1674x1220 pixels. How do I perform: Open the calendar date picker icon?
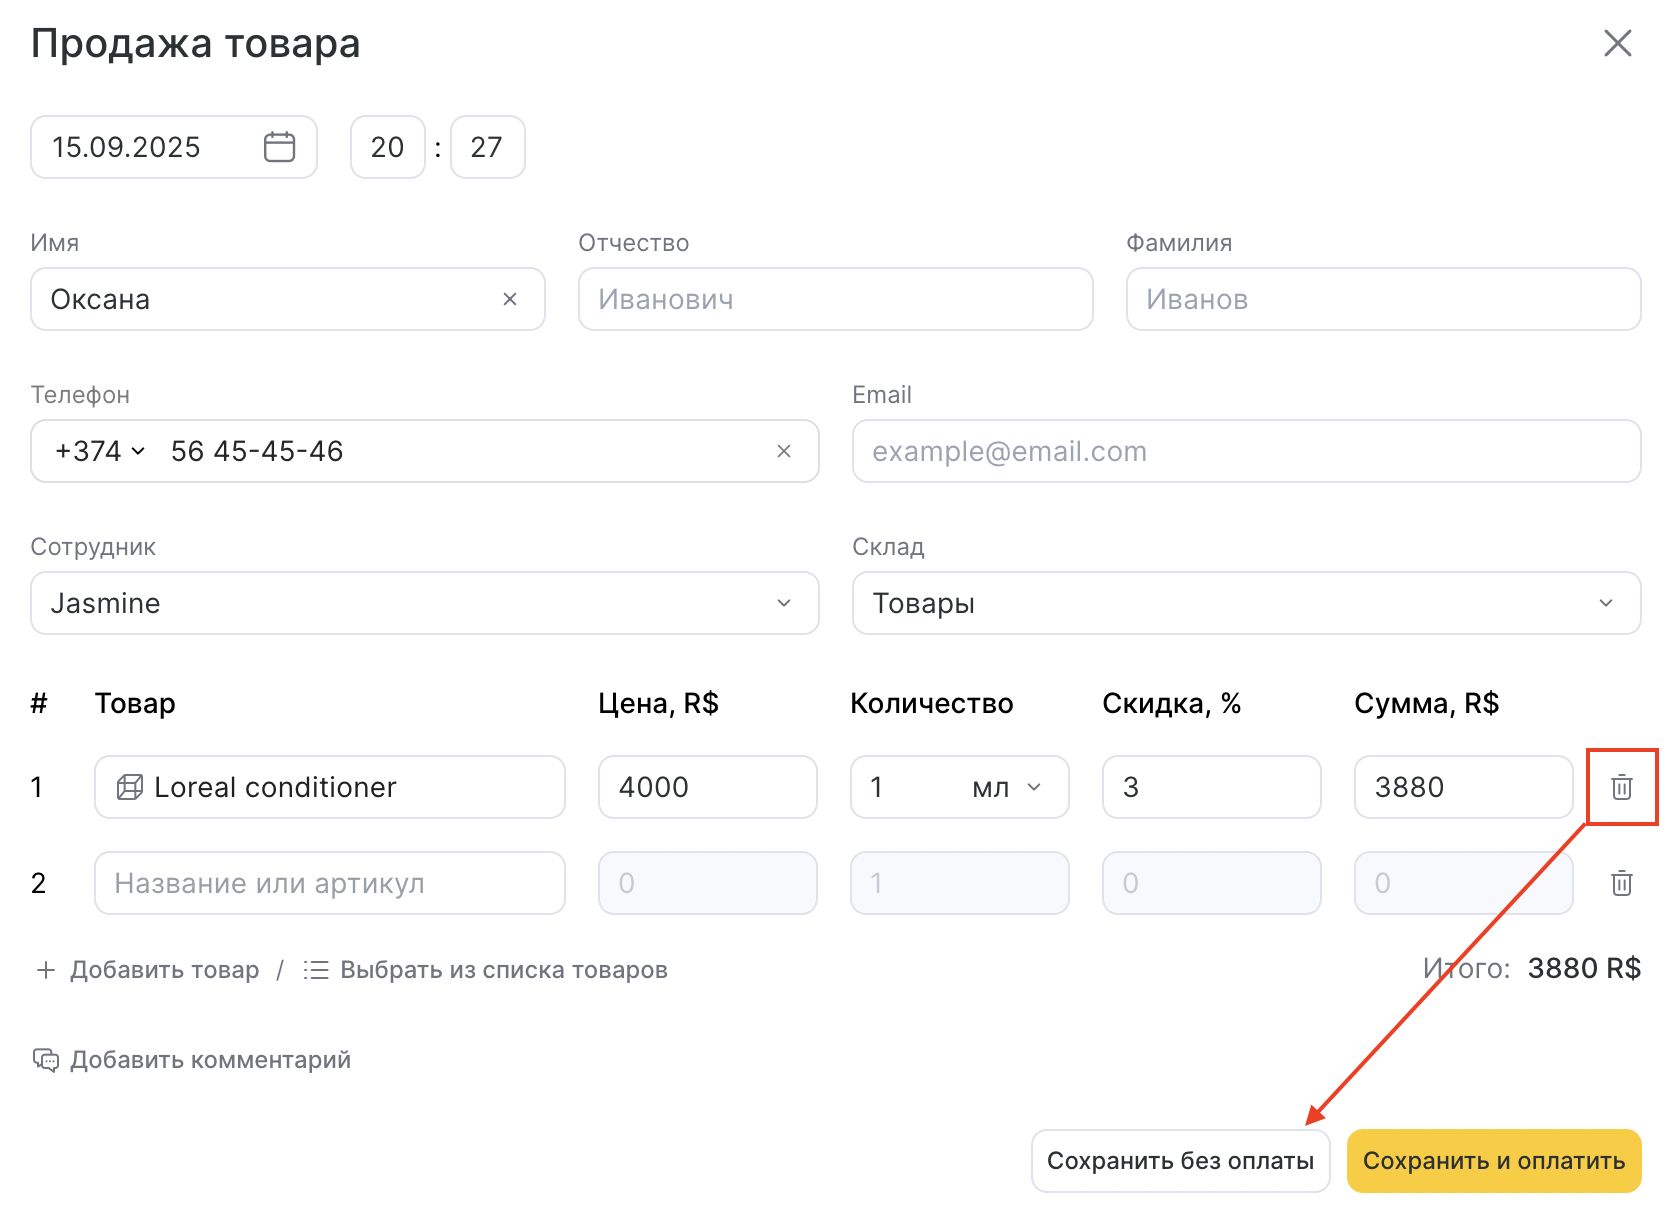[x=279, y=147]
